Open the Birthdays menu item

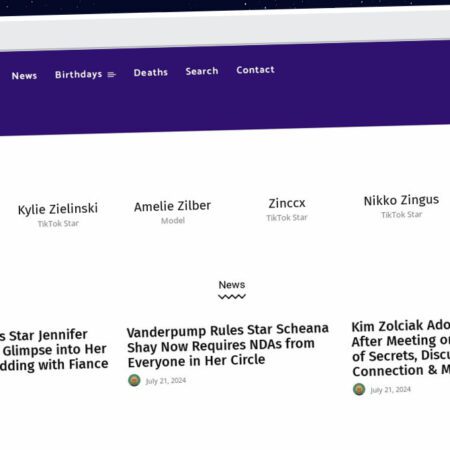[x=79, y=74]
